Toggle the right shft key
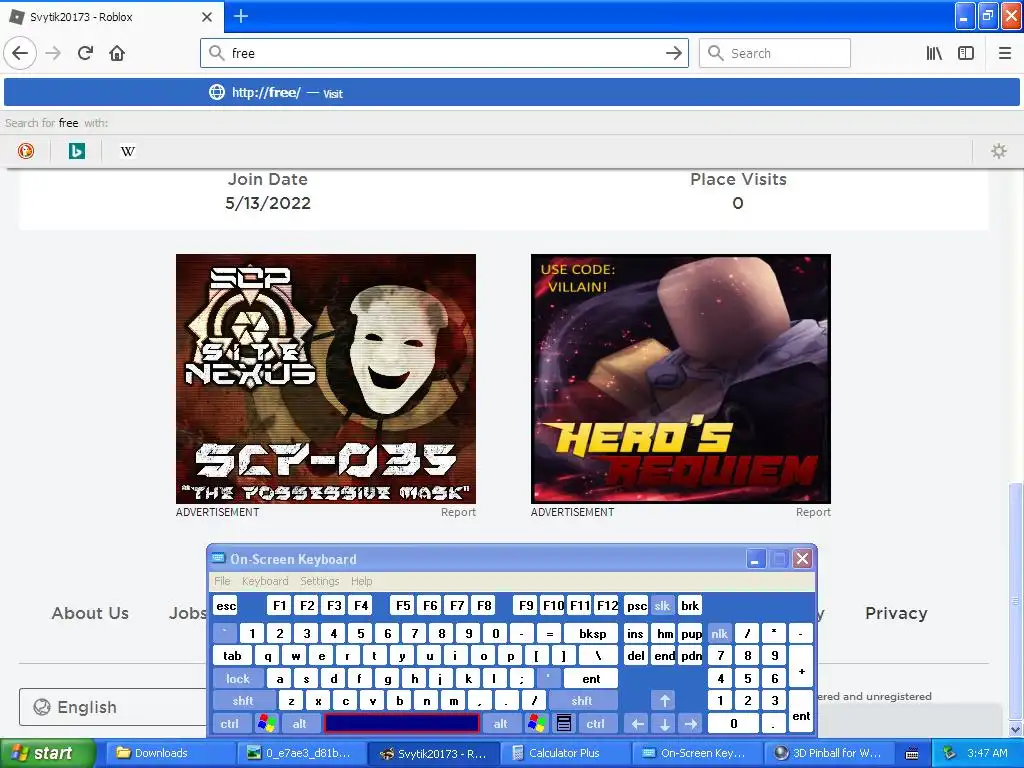The width and height of the screenshot is (1024, 768). point(581,701)
